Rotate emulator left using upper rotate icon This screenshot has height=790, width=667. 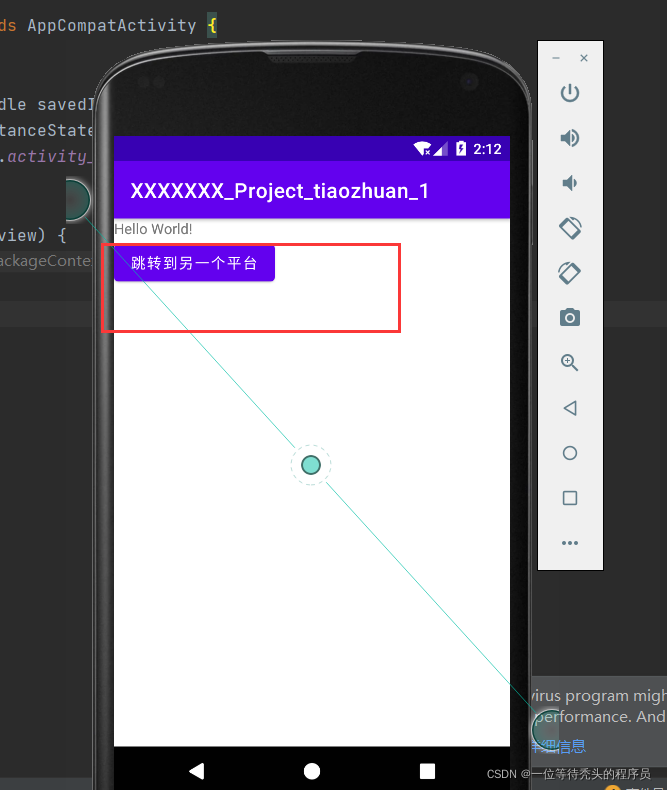coord(570,228)
